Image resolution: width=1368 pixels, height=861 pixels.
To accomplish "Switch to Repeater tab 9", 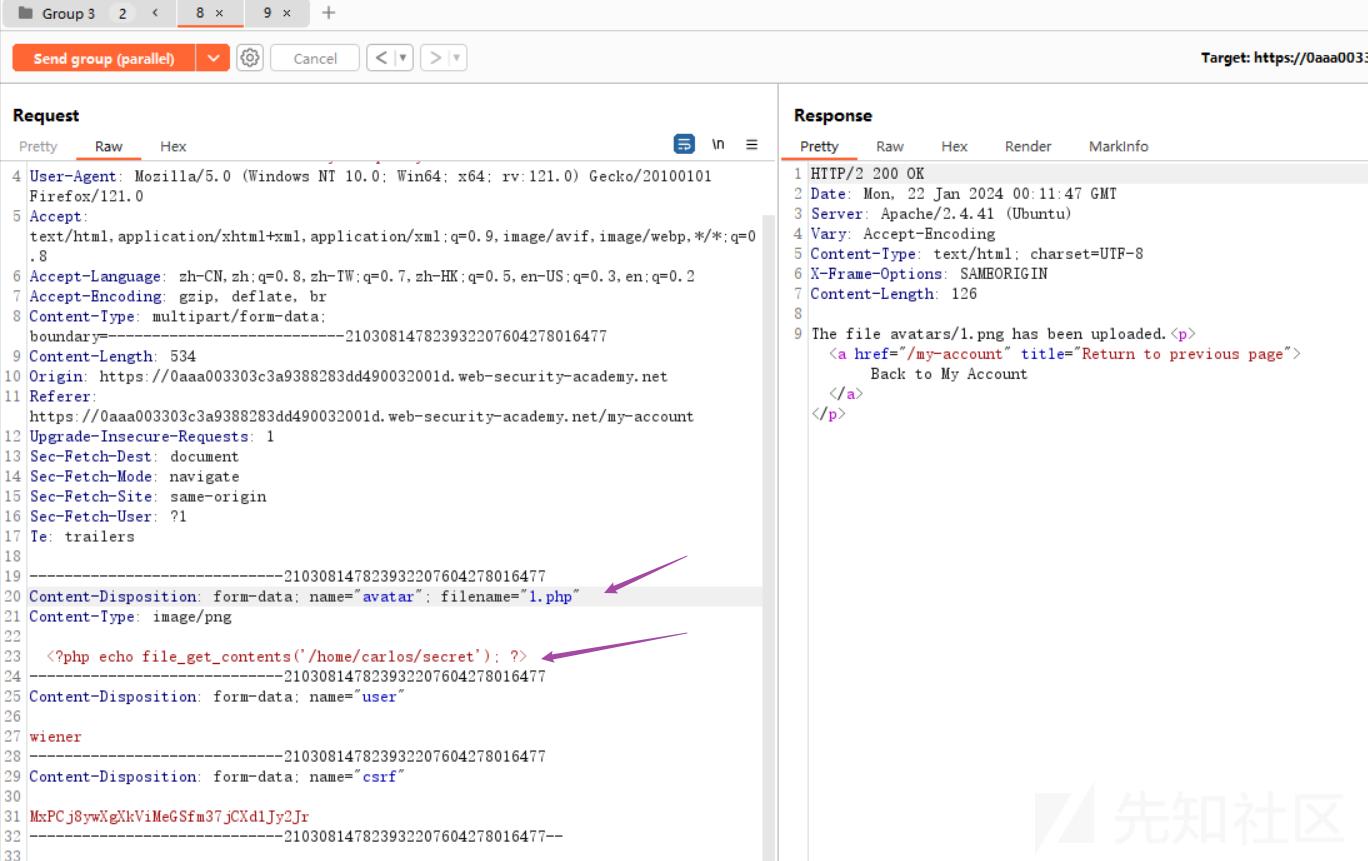I will click(267, 13).
